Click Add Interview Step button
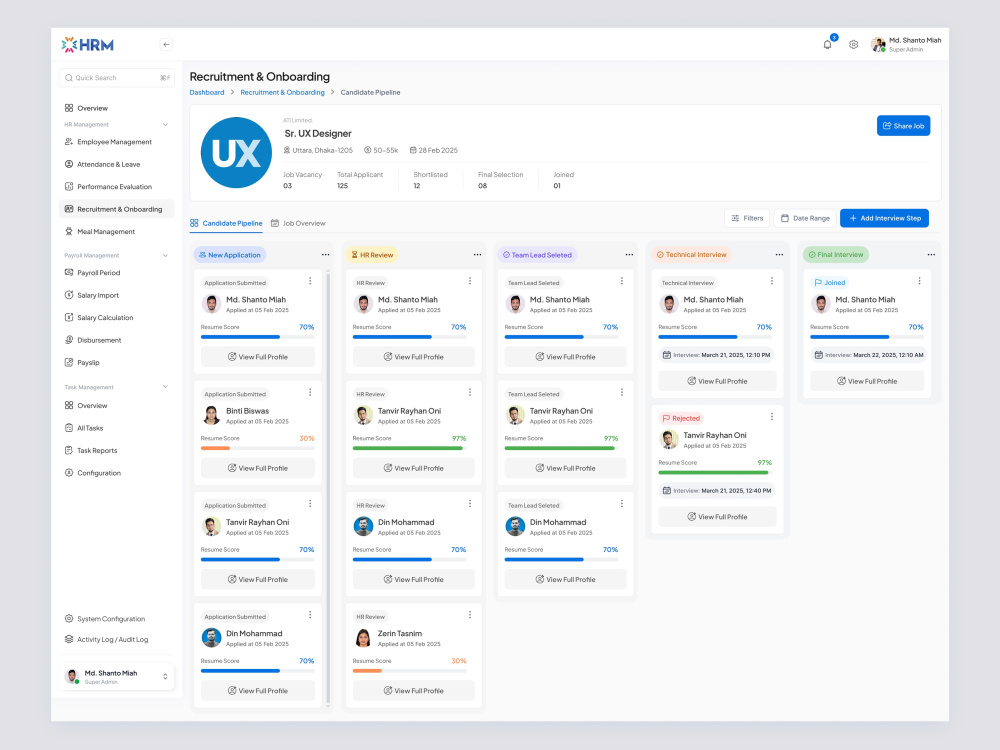 [885, 218]
